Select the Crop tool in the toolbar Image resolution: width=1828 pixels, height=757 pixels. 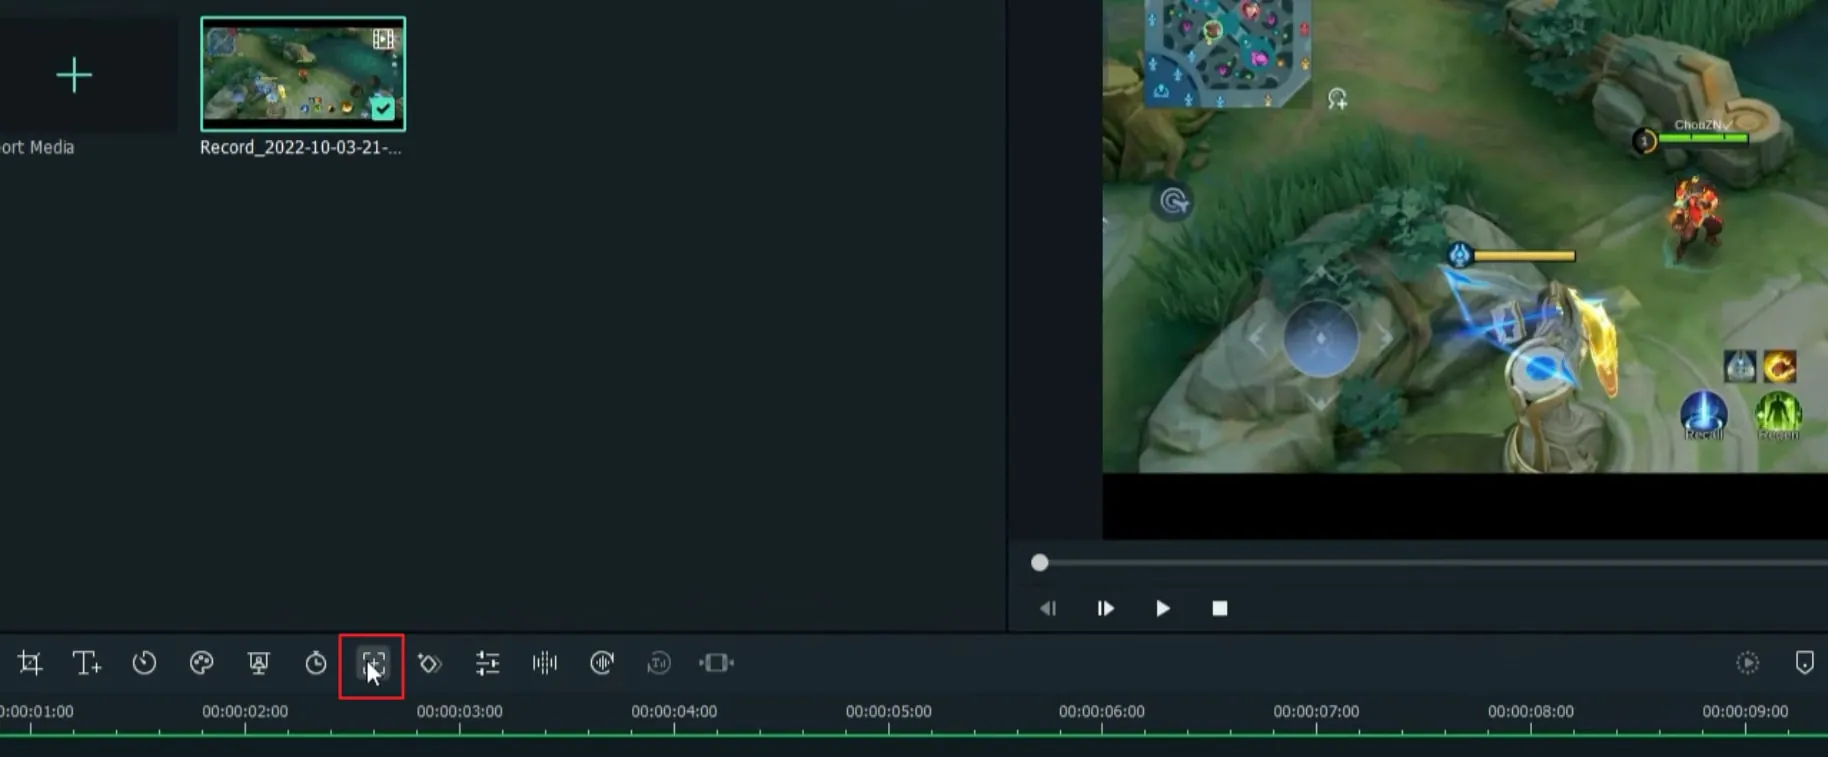30,663
